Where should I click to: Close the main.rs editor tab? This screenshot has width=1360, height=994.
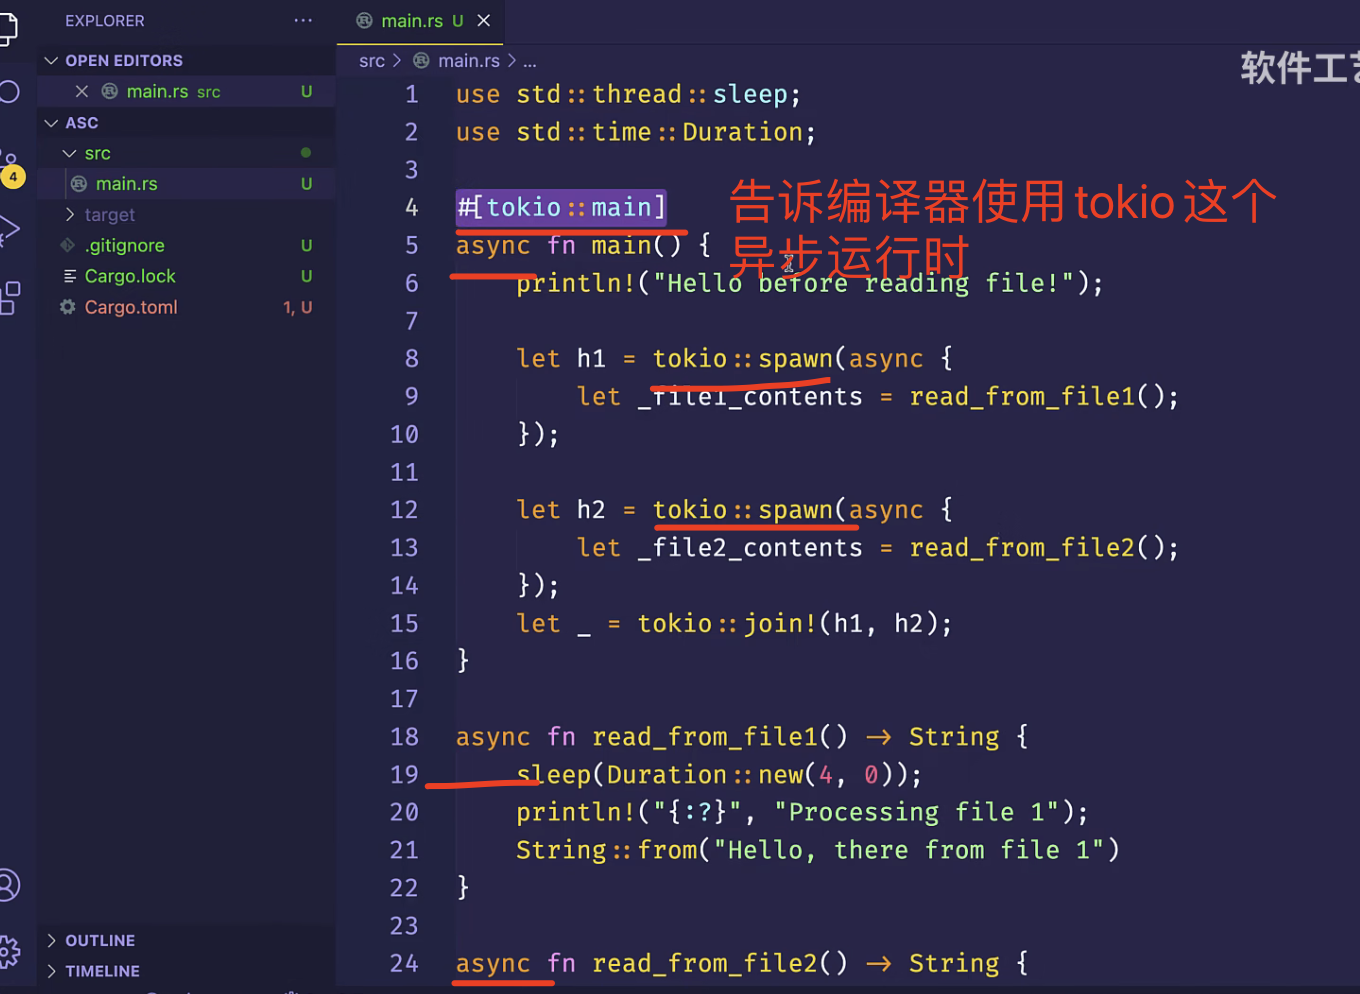pyautogui.click(x=484, y=21)
